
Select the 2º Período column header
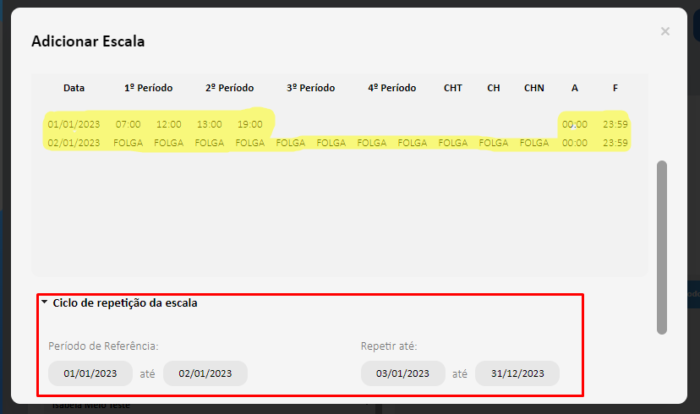point(229,88)
